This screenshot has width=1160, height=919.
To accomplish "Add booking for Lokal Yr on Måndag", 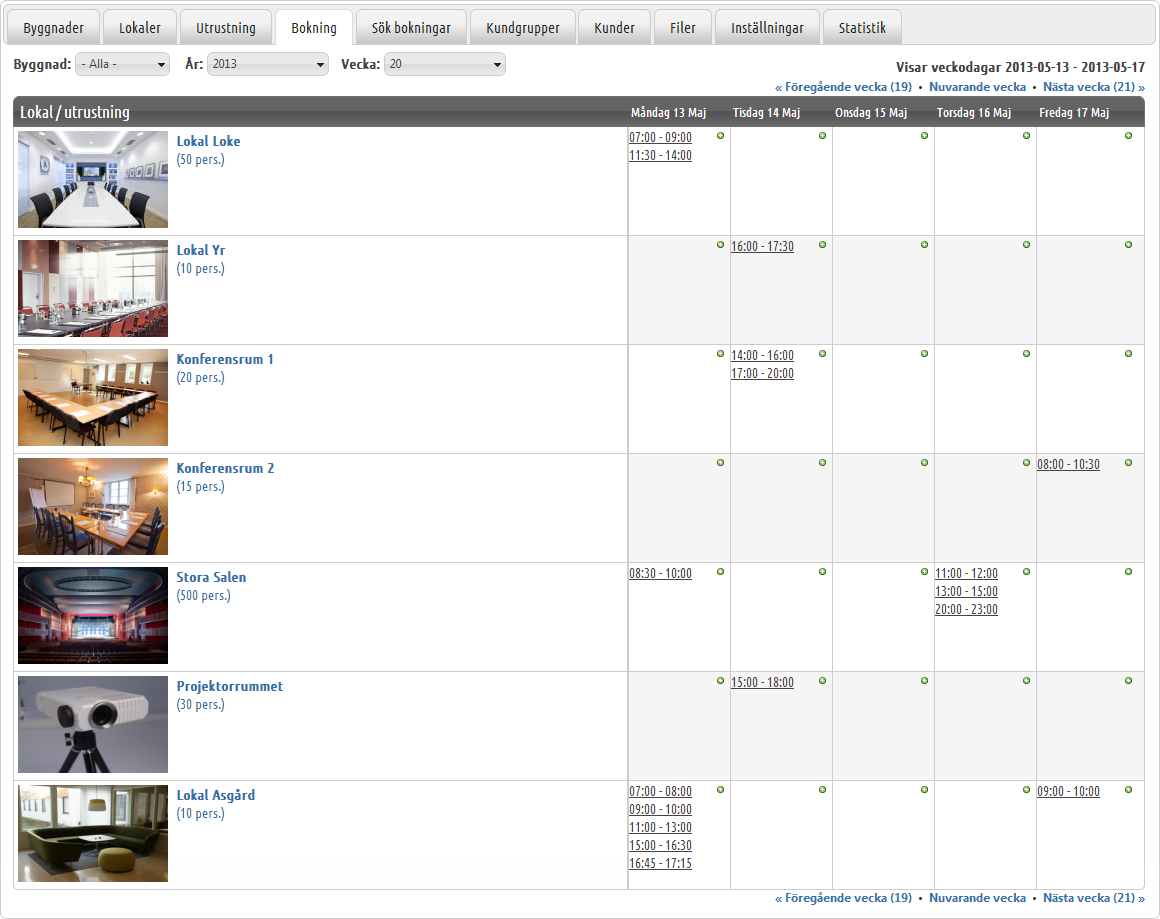I will 721,245.
